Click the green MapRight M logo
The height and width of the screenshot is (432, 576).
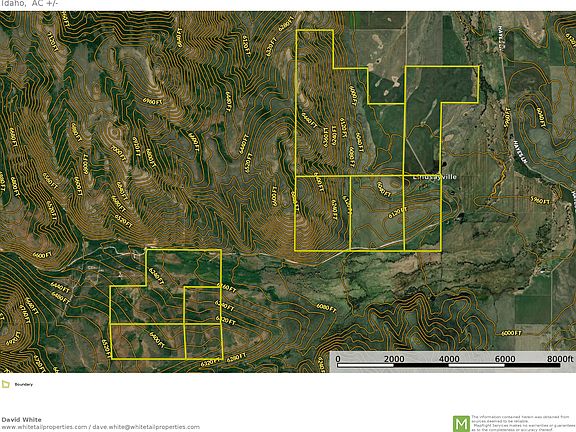(x=461, y=424)
